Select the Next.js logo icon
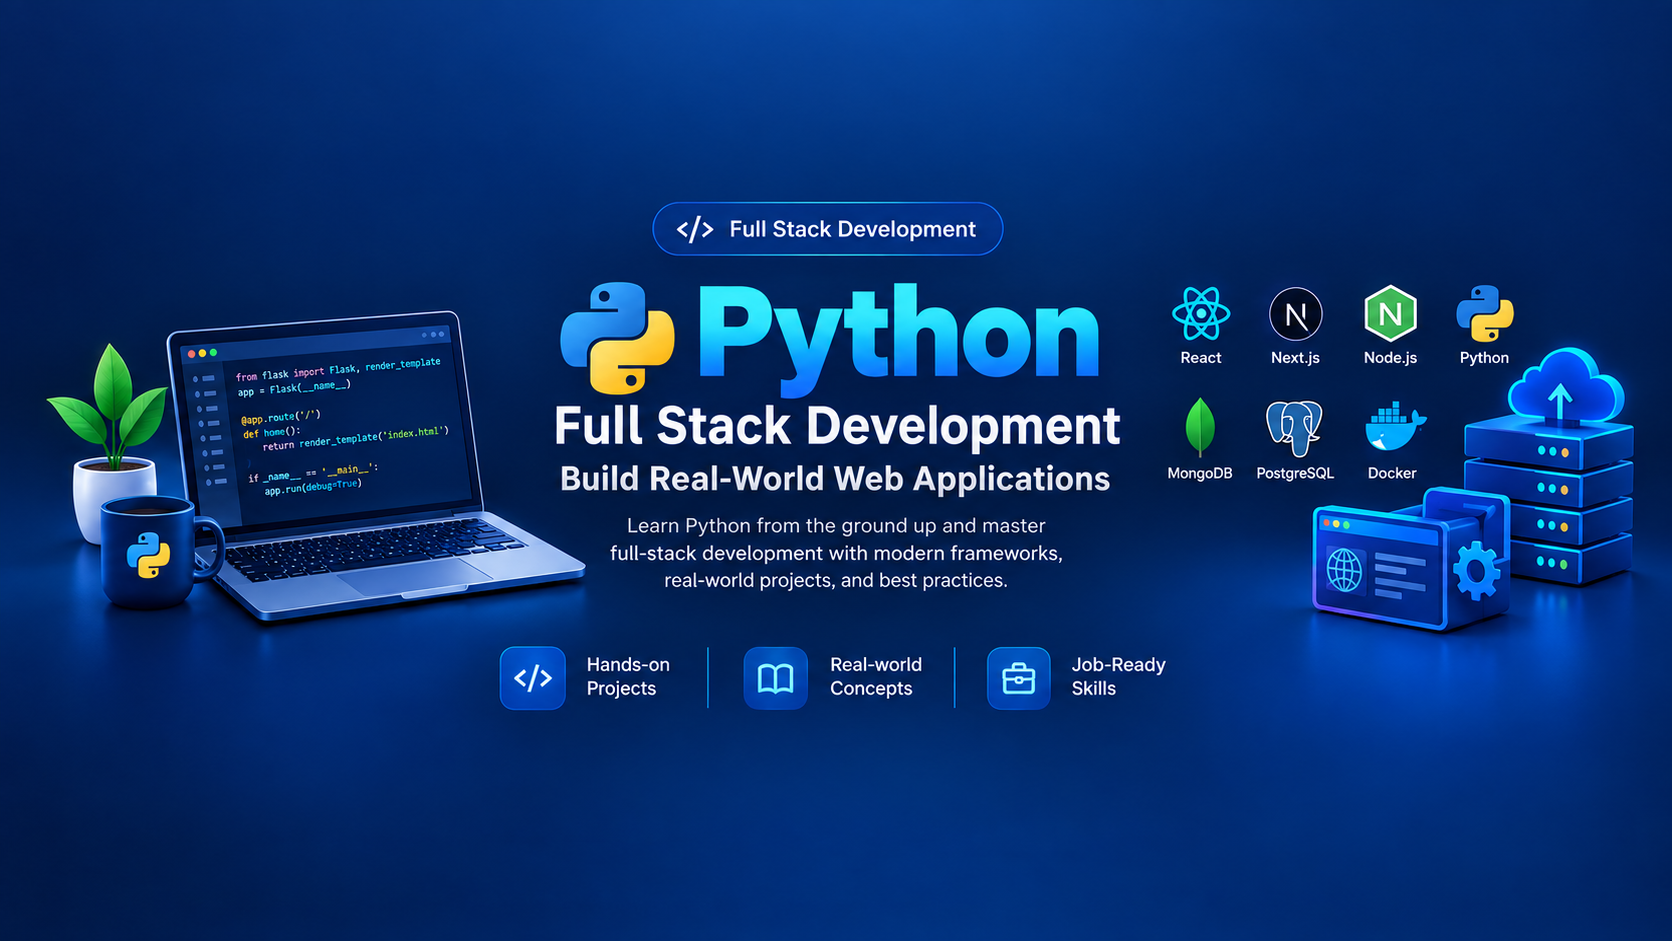 coord(1295,315)
